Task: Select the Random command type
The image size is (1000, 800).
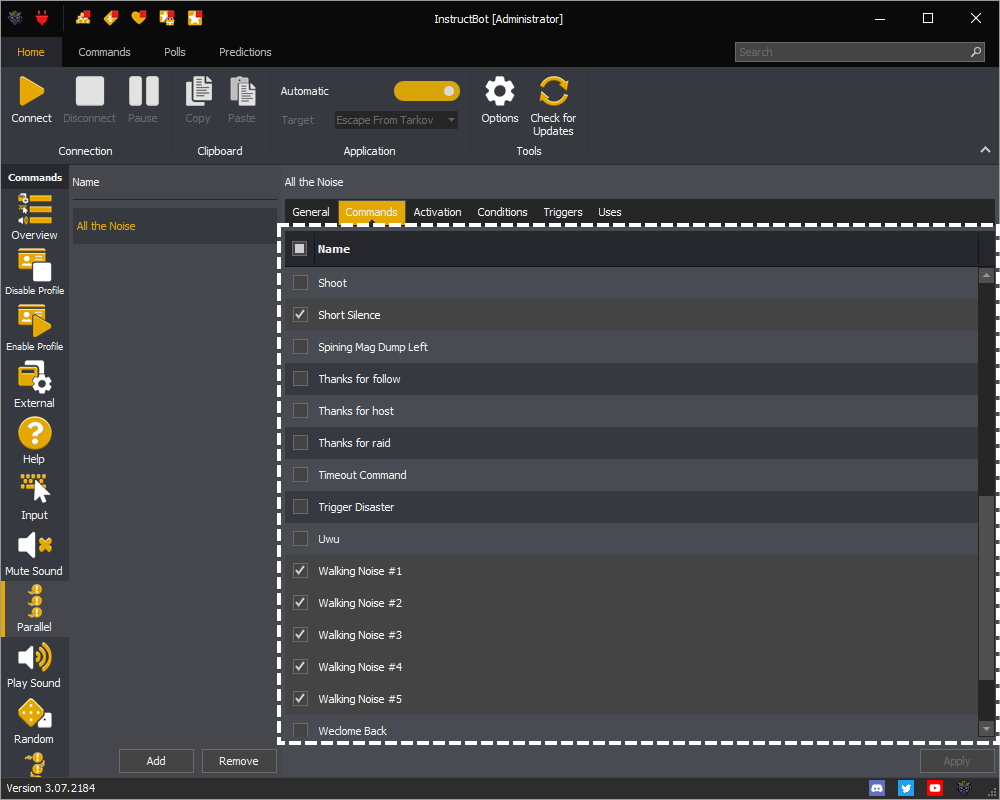Action: point(34,722)
